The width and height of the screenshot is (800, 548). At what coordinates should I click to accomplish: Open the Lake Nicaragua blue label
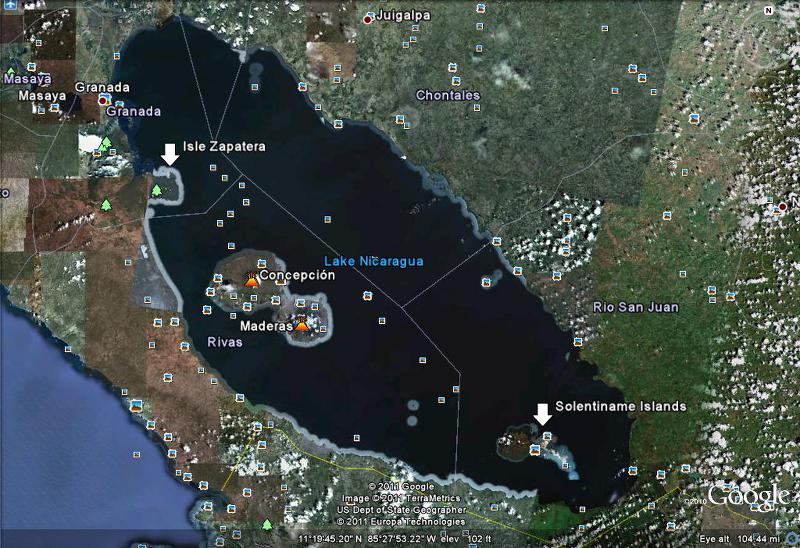pos(374,261)
